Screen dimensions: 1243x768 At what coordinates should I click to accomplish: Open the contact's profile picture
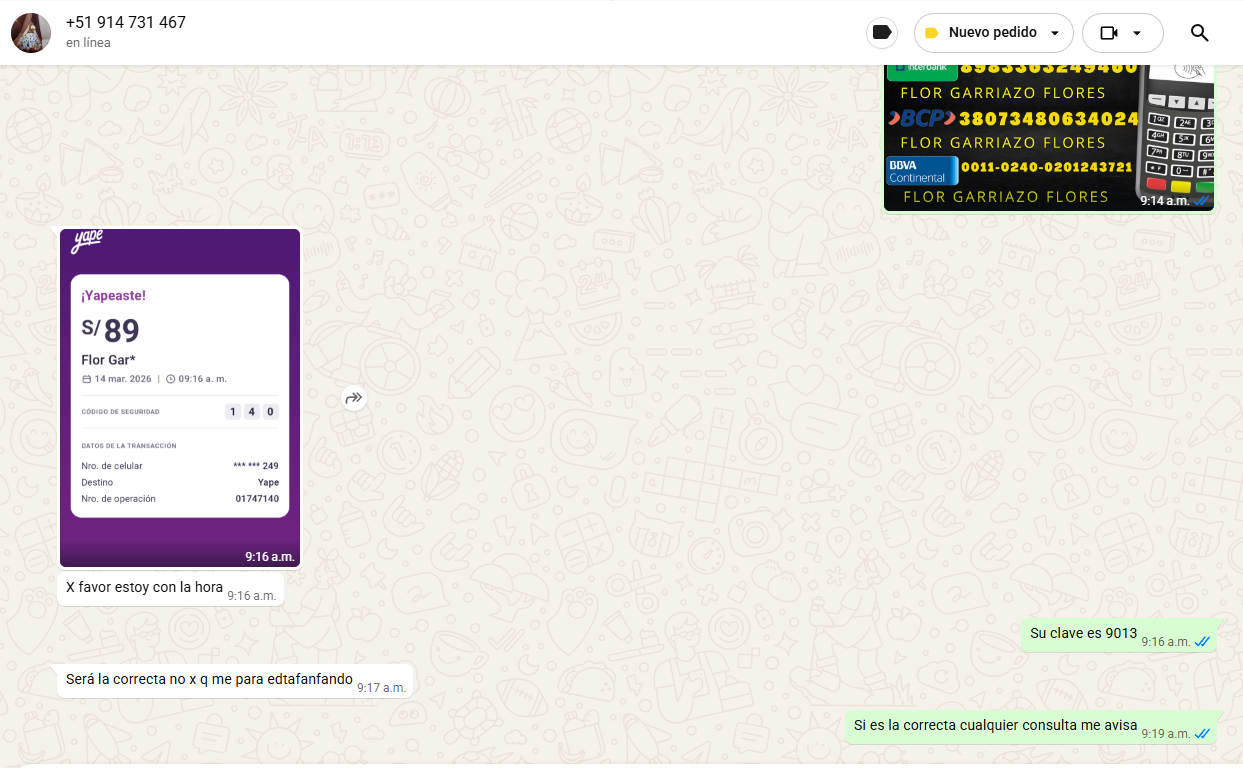(x=31, y=33)
